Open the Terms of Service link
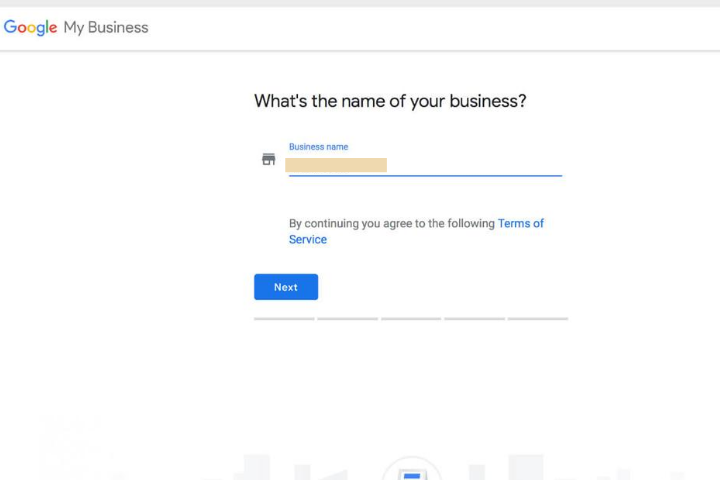 point(416,232)
